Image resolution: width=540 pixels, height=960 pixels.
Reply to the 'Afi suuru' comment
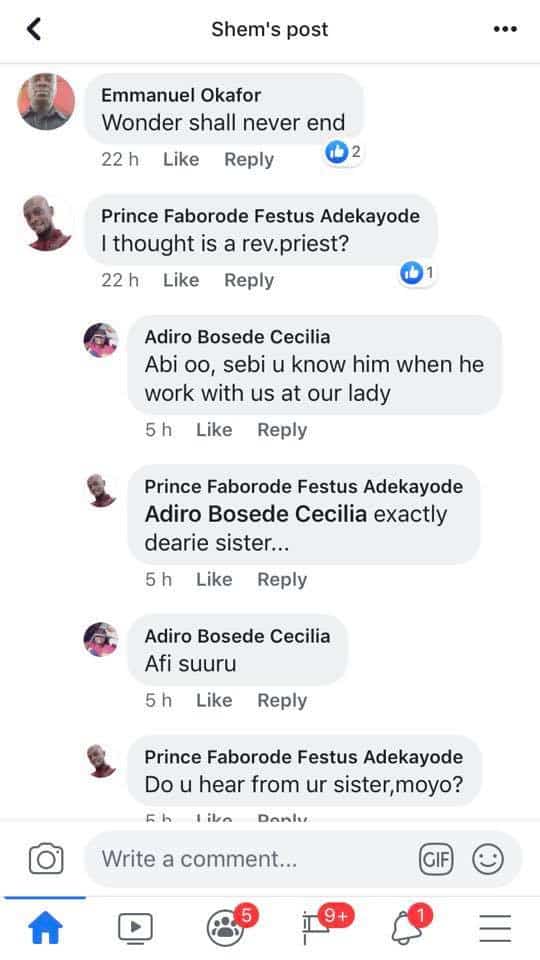282,700
